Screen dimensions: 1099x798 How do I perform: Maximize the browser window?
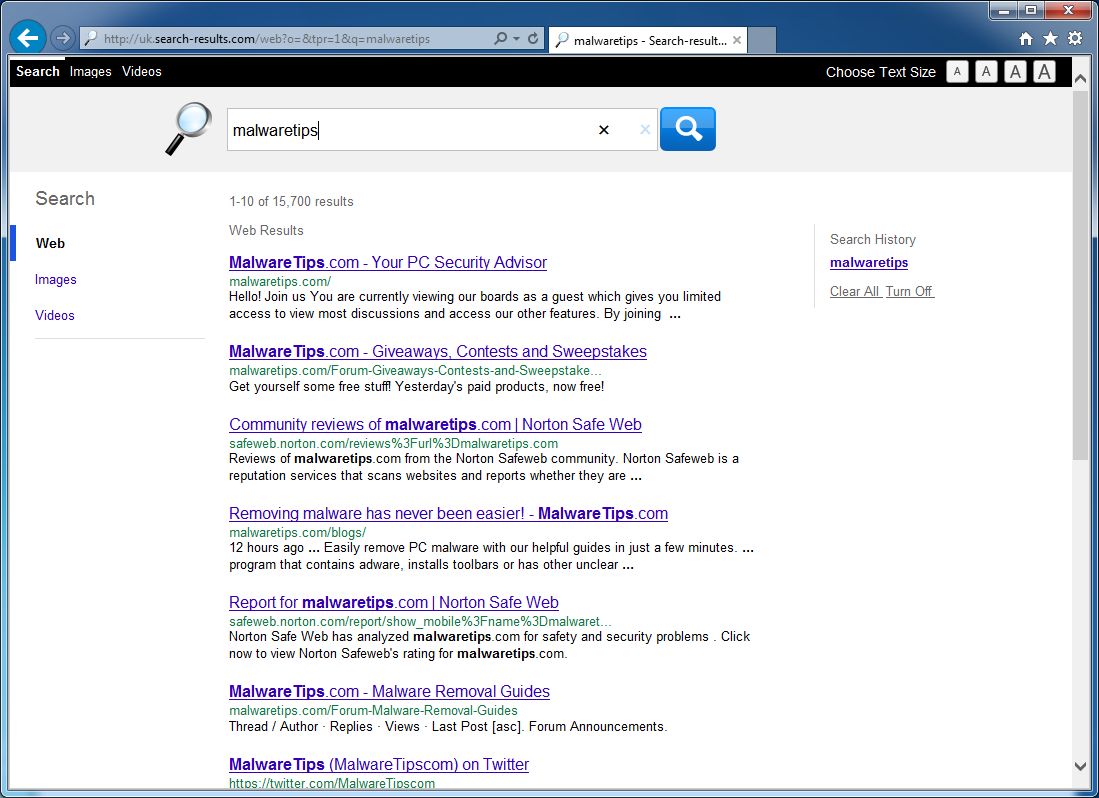1030,11
